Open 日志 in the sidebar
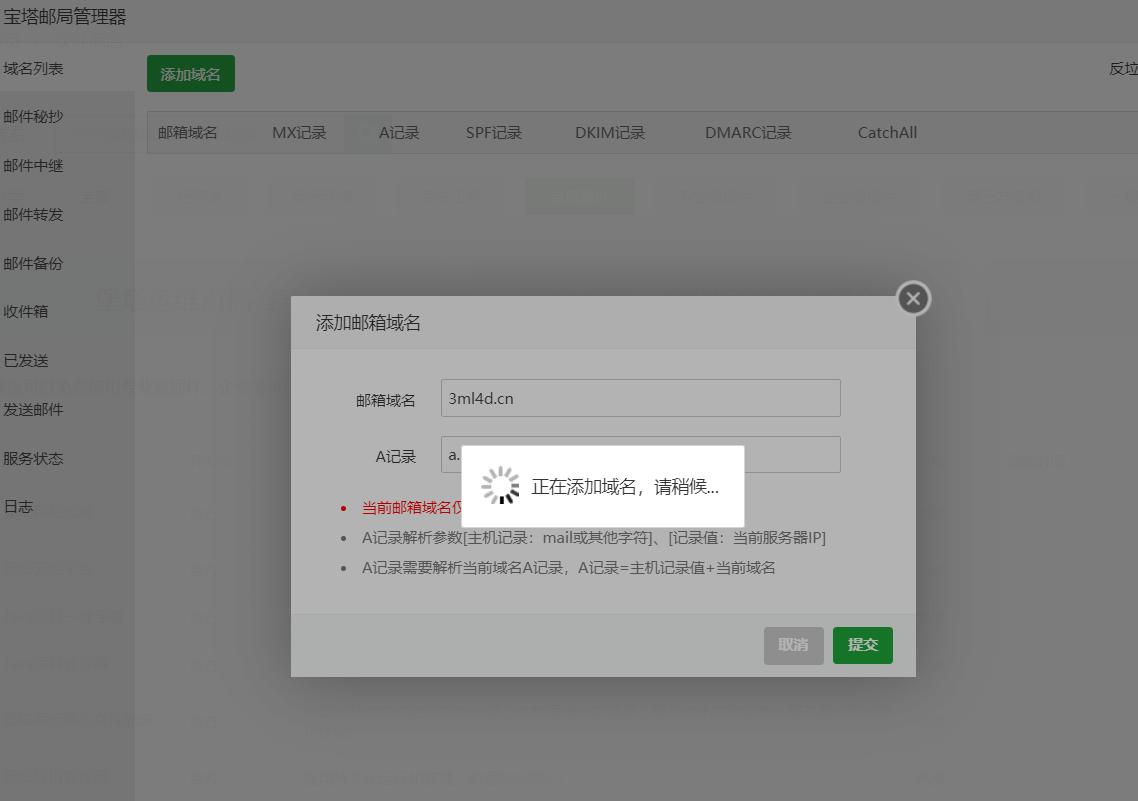Image resolution: width=1138 pixels, height=801 pixels. [19, 506]
